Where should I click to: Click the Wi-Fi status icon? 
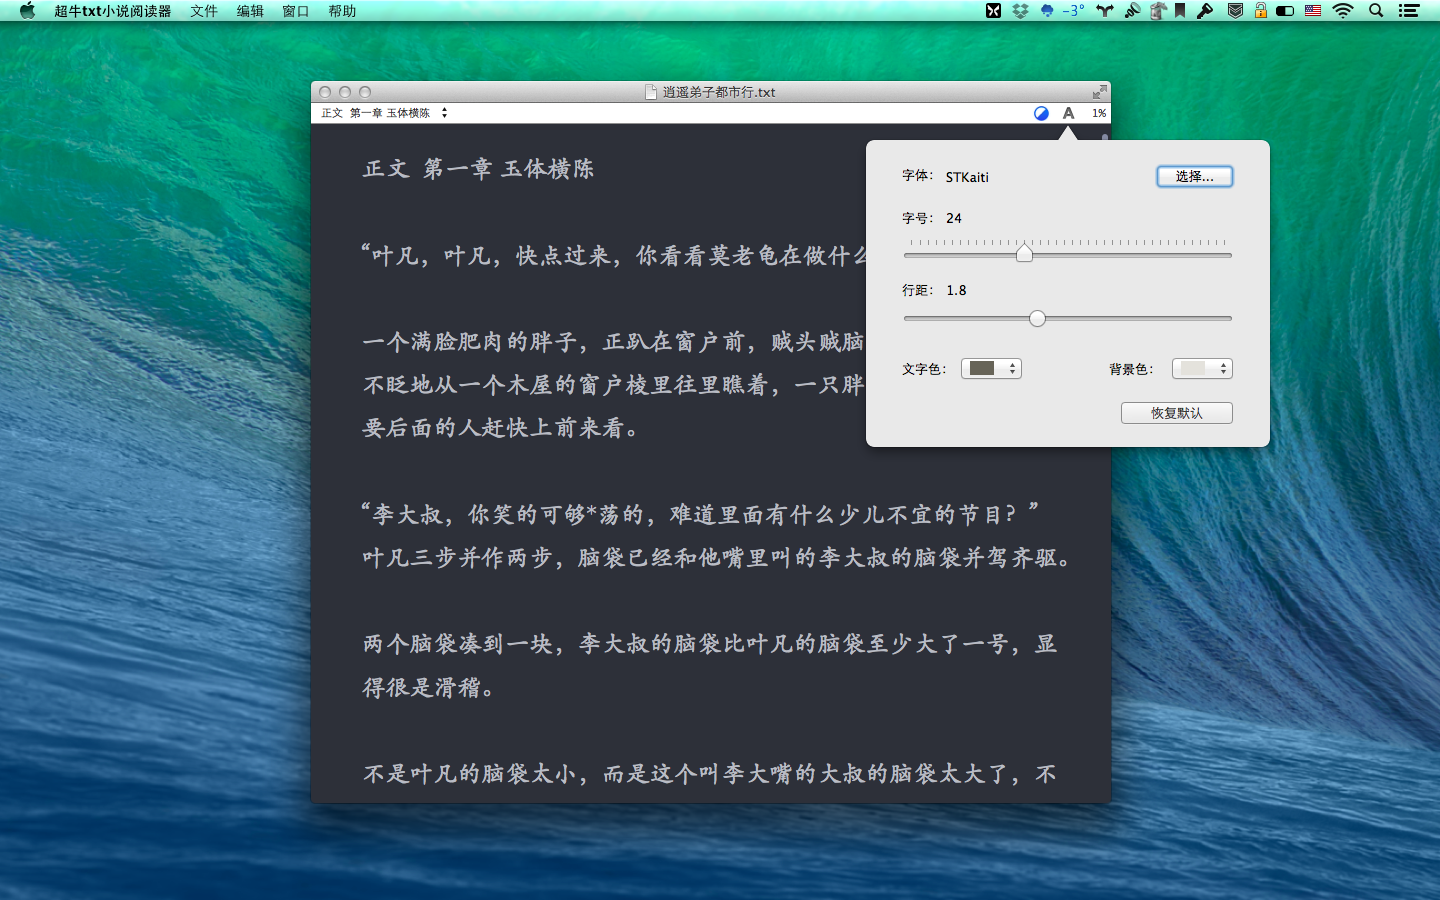(x=1343, y=11)
